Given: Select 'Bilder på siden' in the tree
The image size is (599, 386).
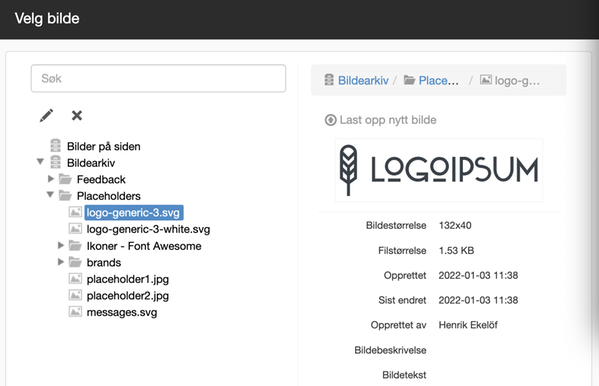Looking at the screenshot, I should point(104,146).
